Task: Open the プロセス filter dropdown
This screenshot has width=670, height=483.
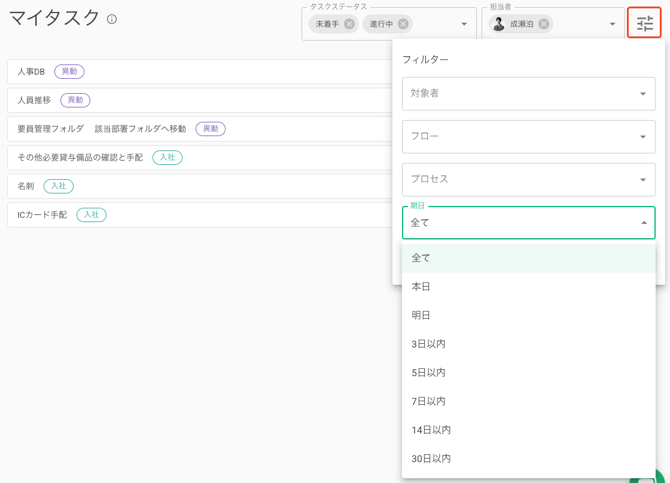Action: [529, 180]
